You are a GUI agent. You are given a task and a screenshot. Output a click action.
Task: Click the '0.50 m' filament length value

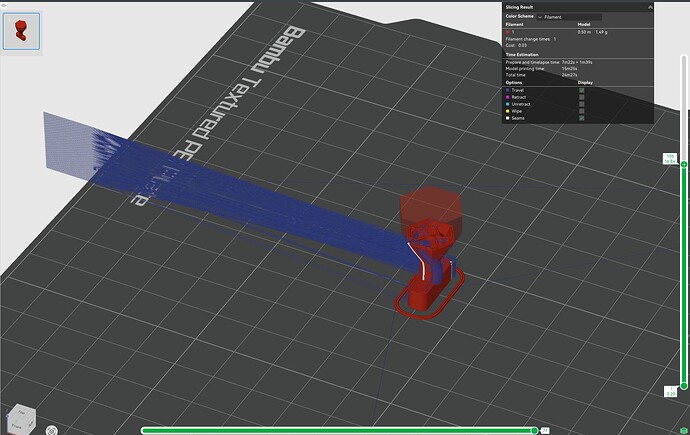point(584,32)
